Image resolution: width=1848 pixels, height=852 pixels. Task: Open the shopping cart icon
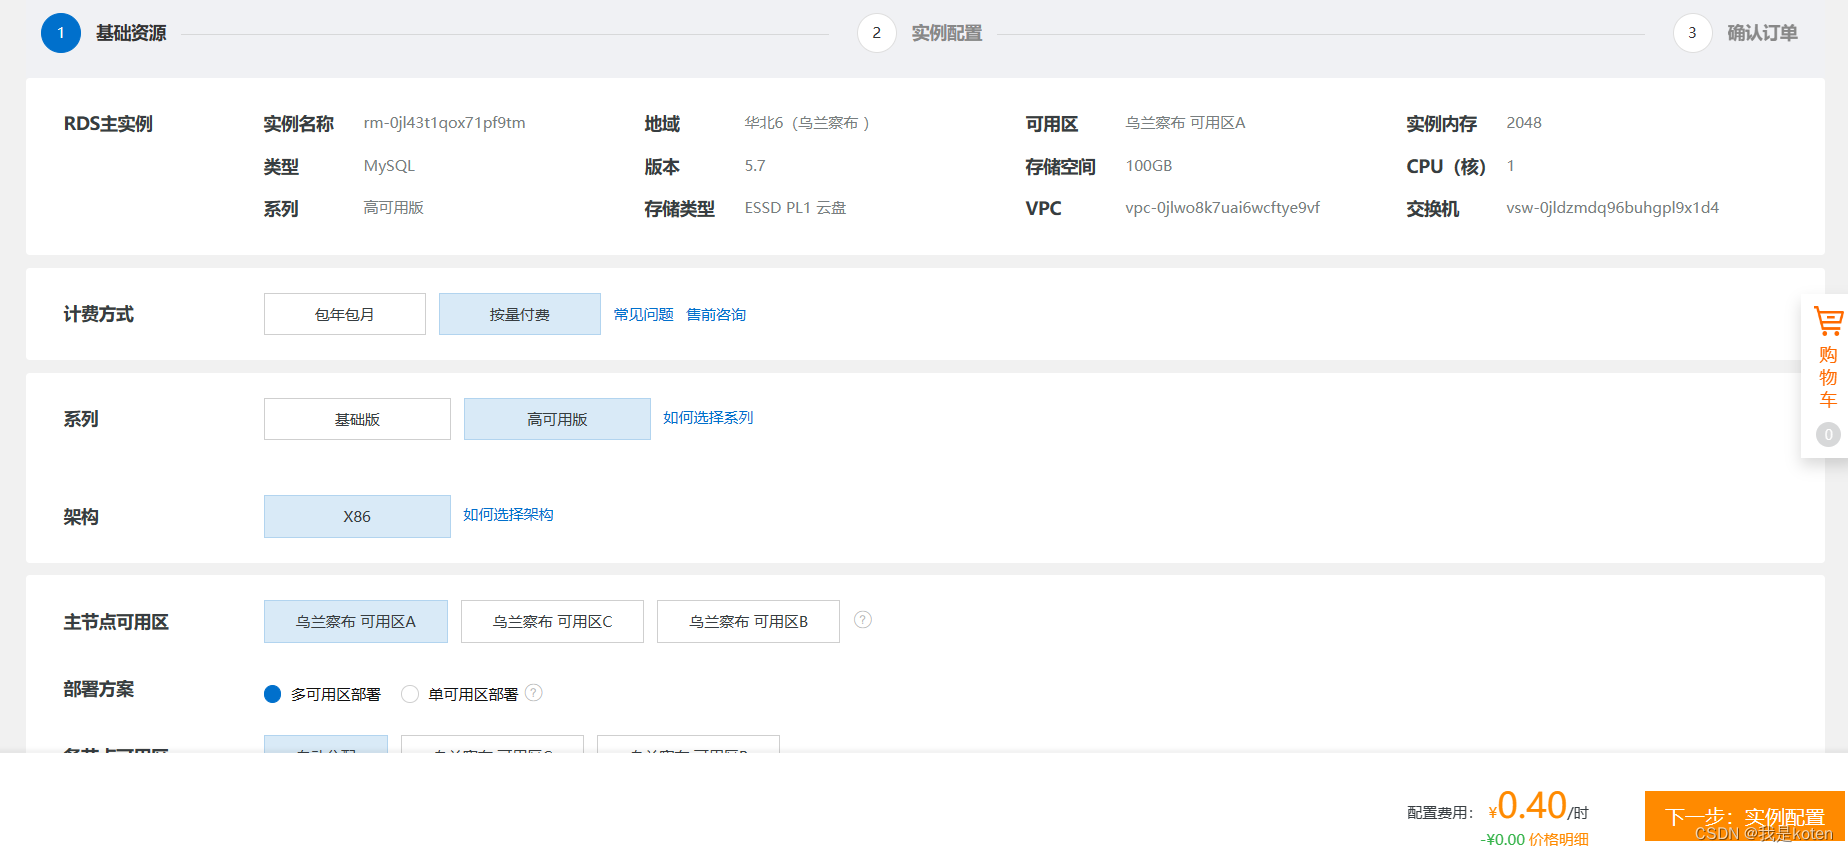point(1828,321)
